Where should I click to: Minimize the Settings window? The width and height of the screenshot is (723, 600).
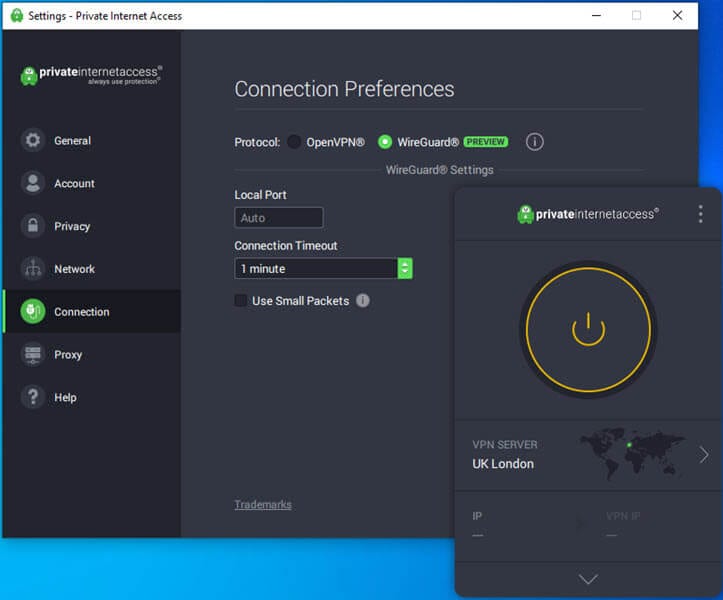(596, 15)
